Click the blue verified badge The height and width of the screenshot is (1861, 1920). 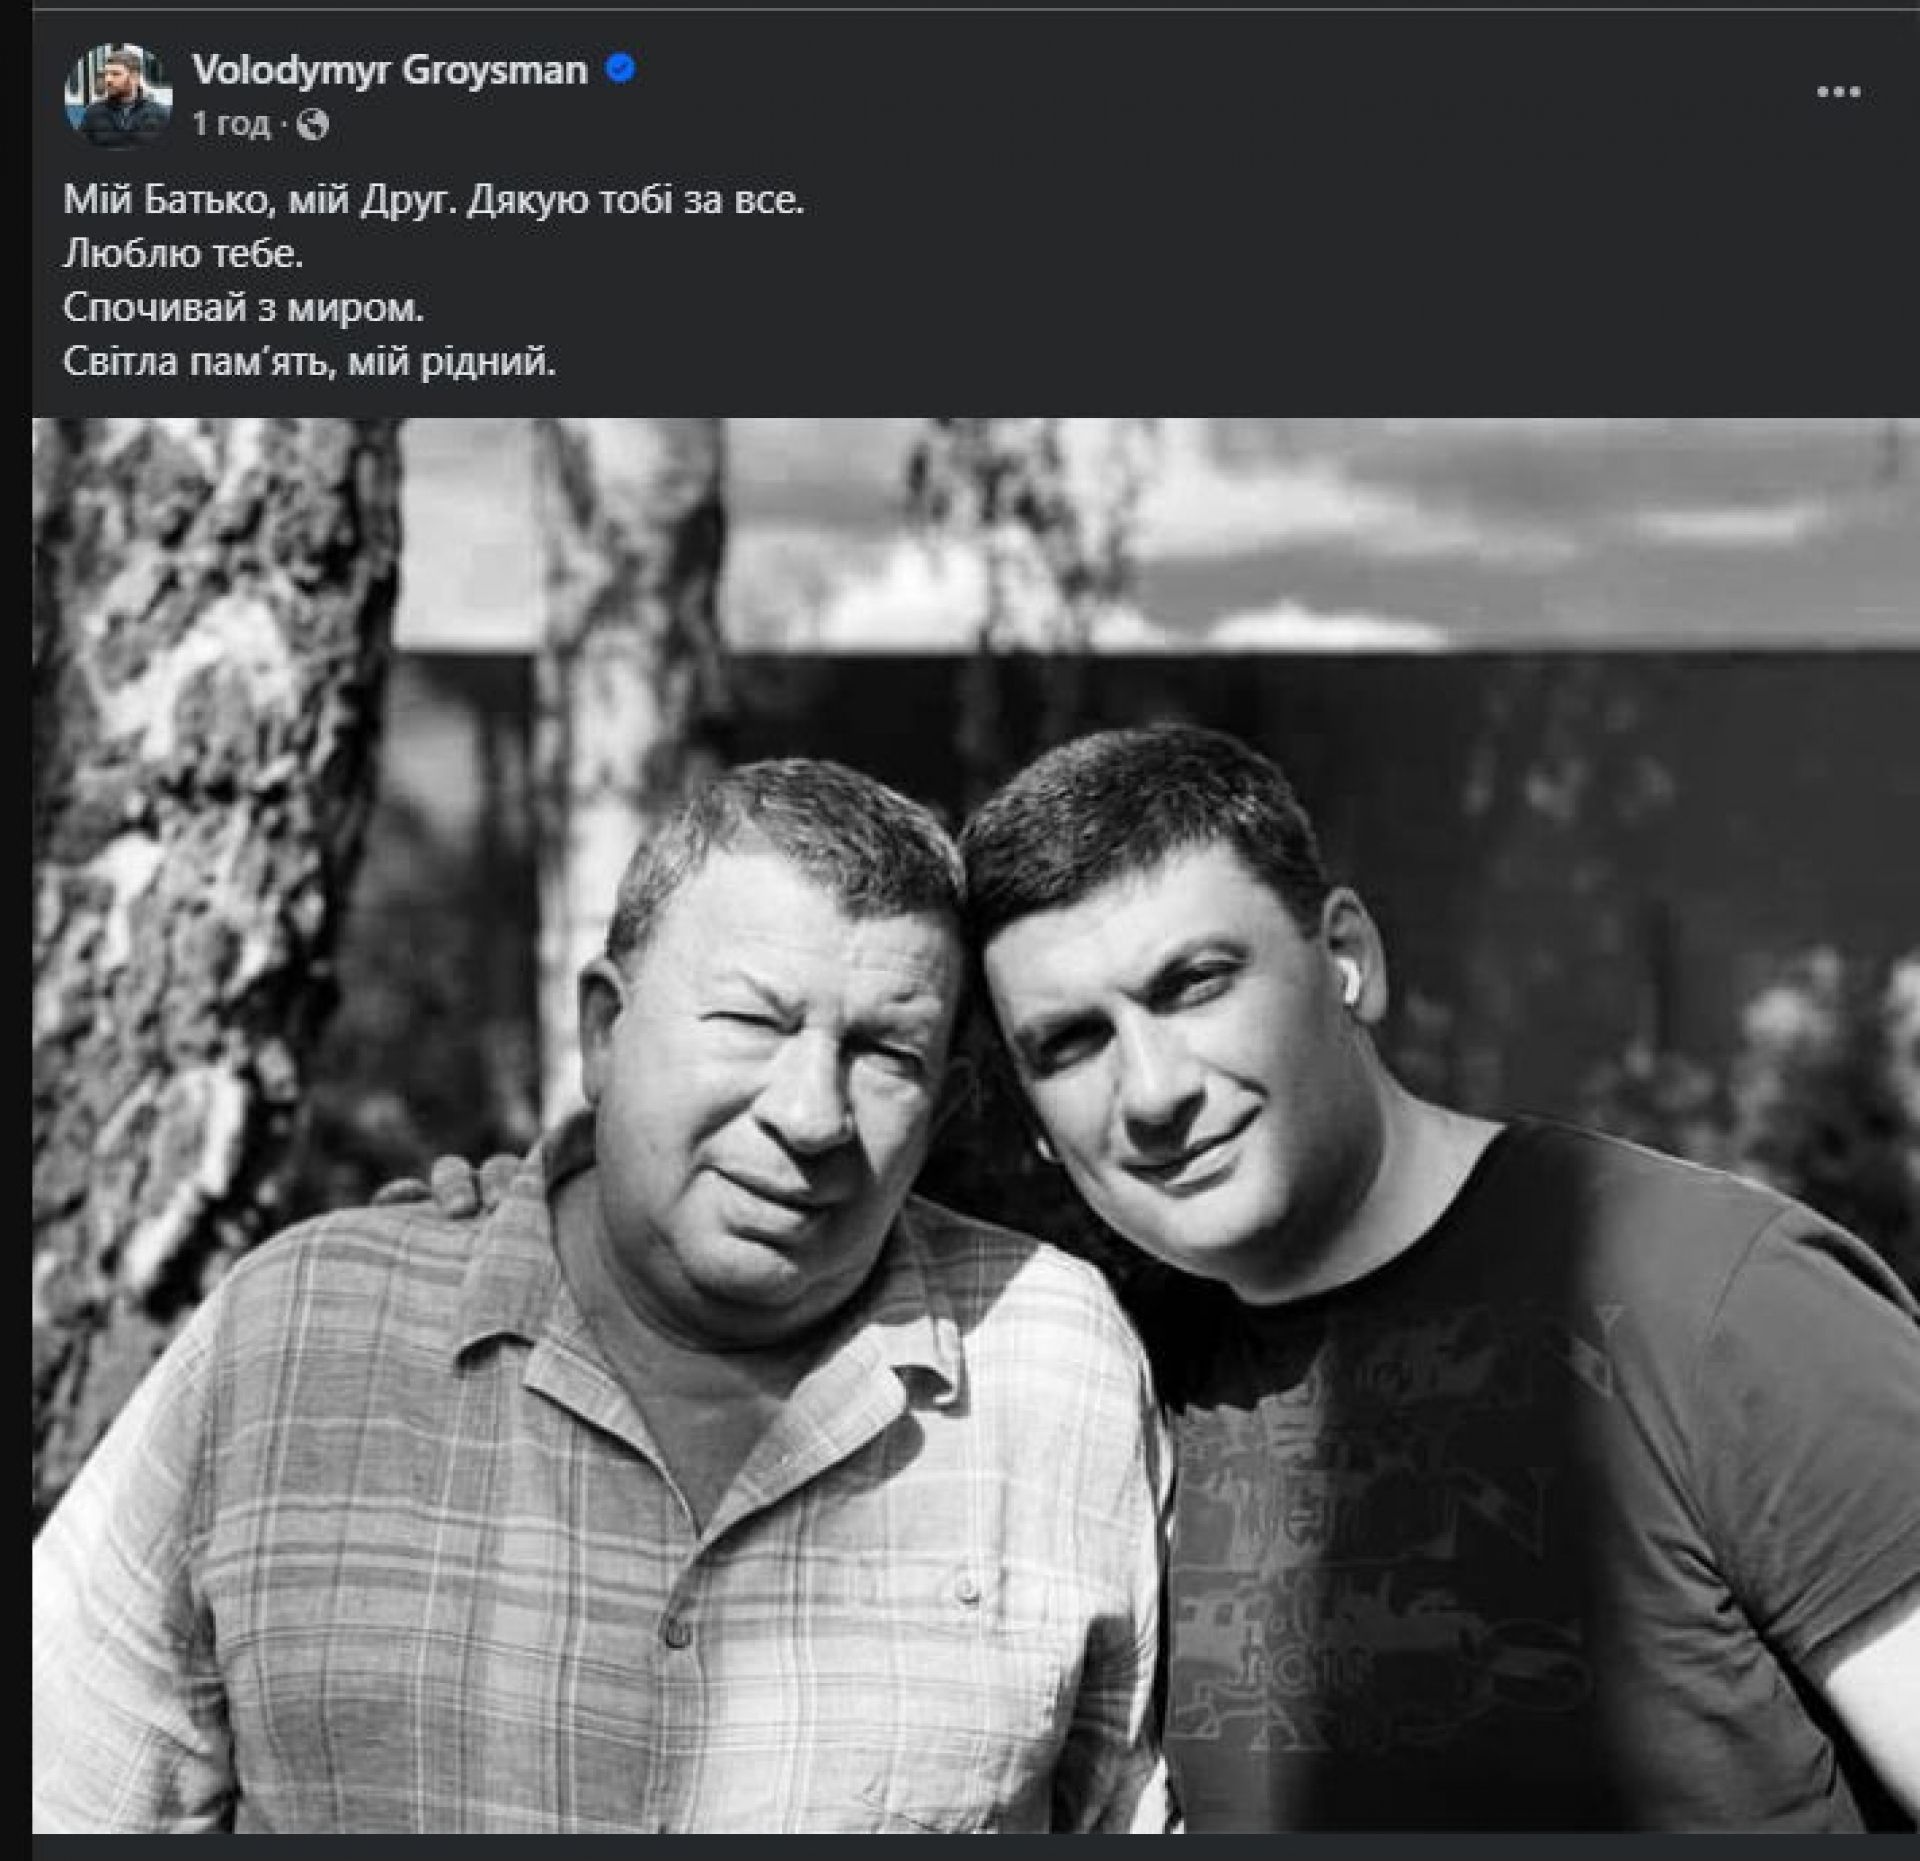620,70
